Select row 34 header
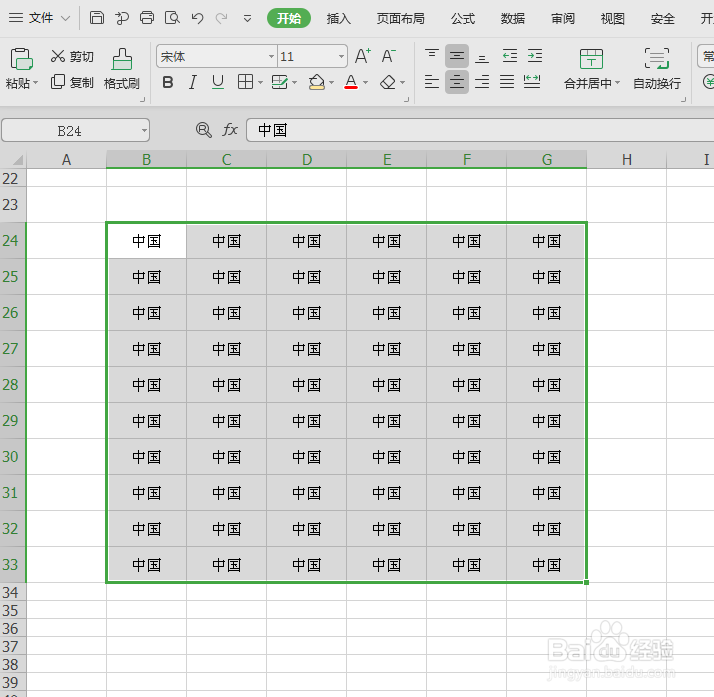Viewport: 714px width, 697px height. click(x=13, y=592)
